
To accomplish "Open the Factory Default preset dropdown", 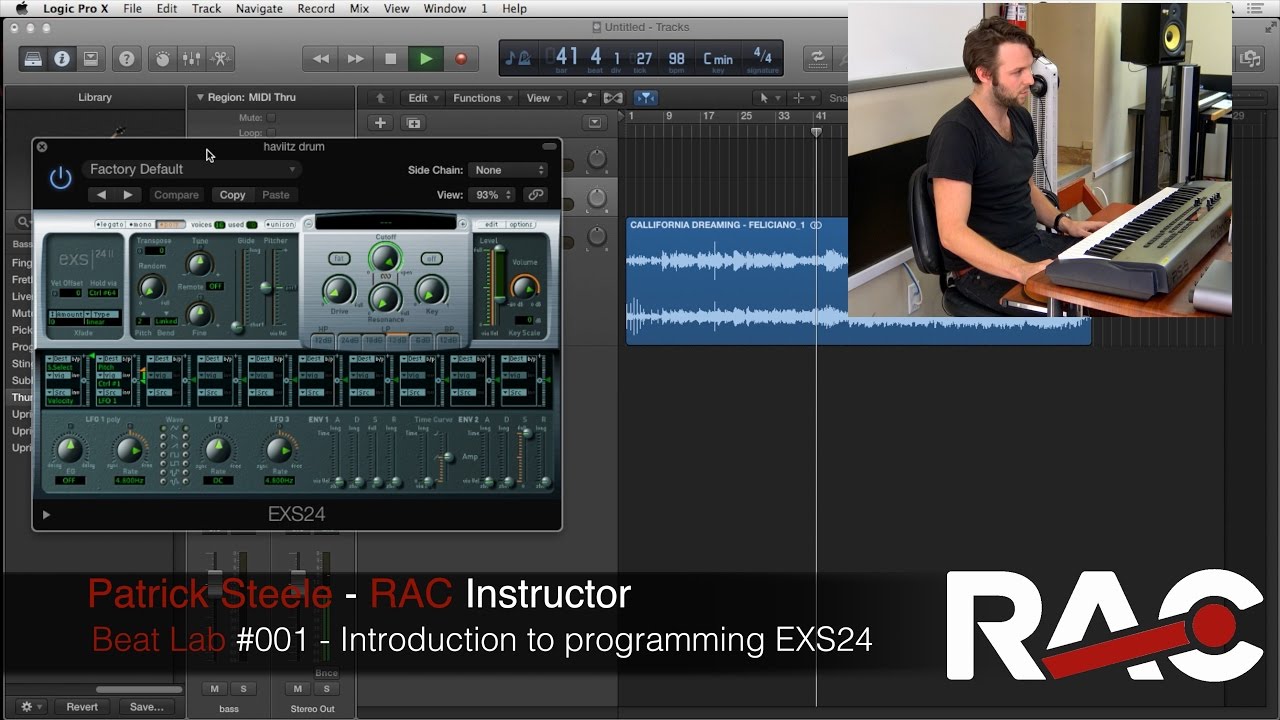I will 192,170.
